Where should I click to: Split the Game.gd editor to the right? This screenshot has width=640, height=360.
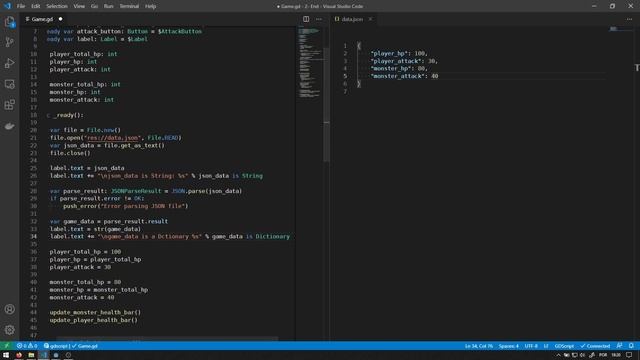click(306, 19)
